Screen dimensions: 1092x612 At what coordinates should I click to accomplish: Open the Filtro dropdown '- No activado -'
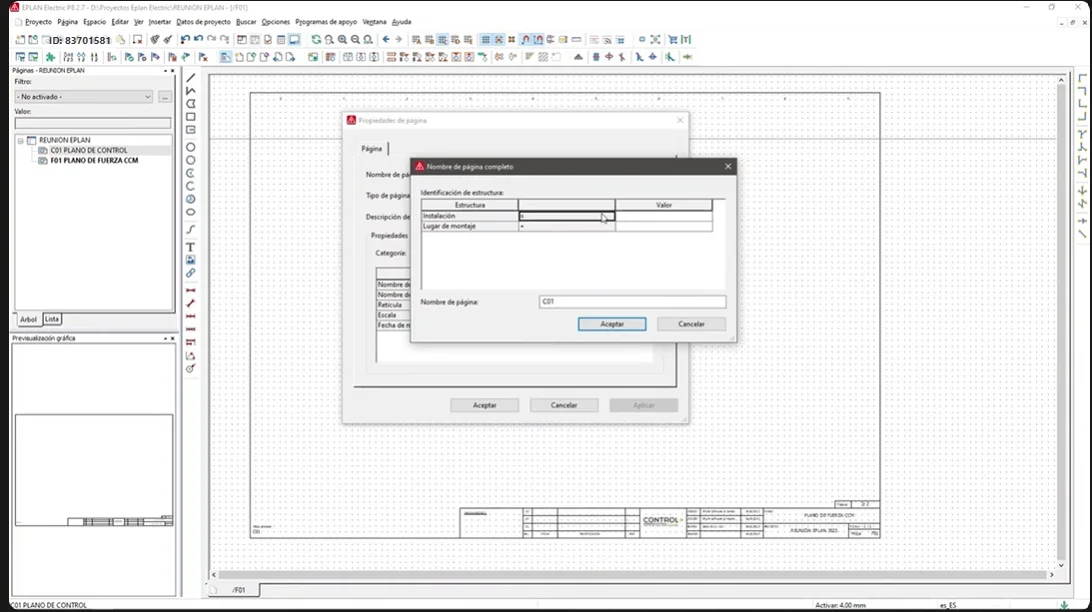coord(84,97)
